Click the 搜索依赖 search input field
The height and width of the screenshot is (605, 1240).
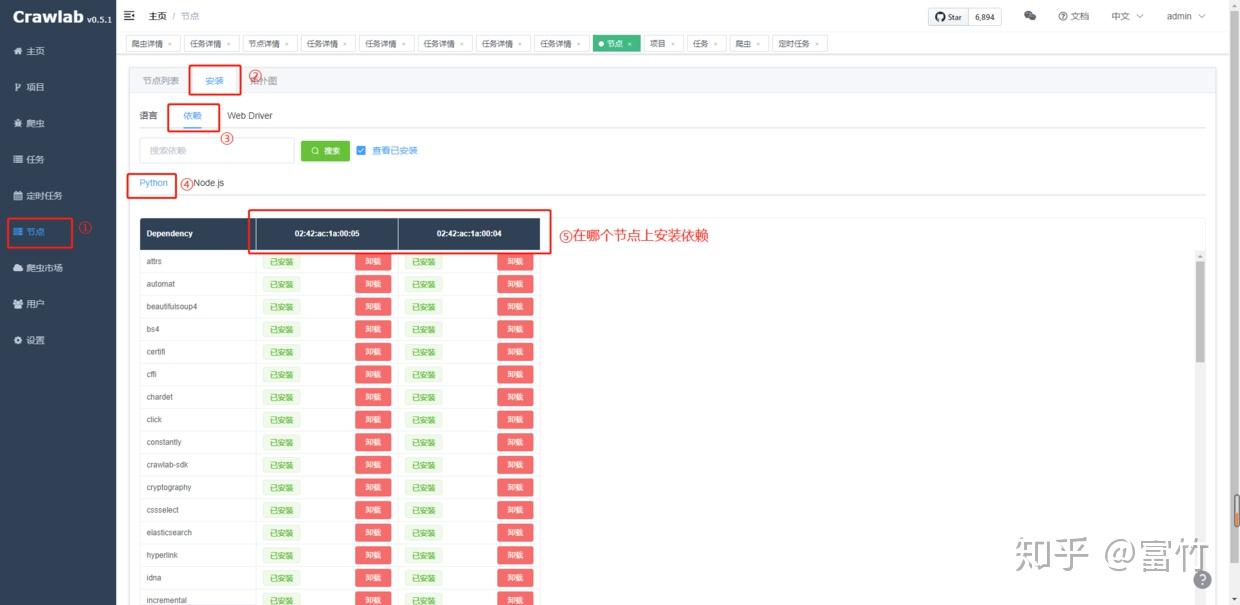tap(218, 149)
